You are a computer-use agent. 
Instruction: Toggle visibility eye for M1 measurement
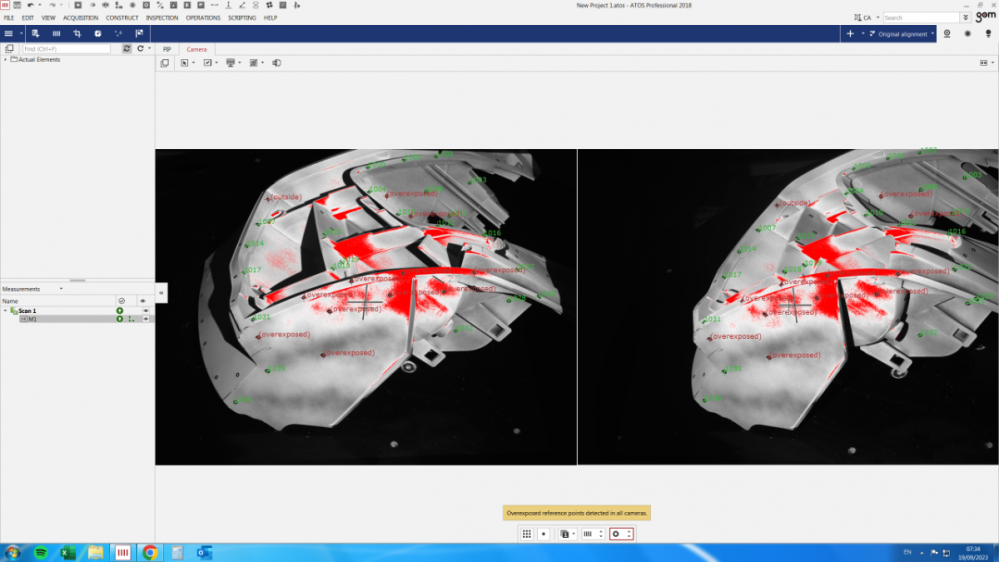pyautogui.click(x=145, y=319)
